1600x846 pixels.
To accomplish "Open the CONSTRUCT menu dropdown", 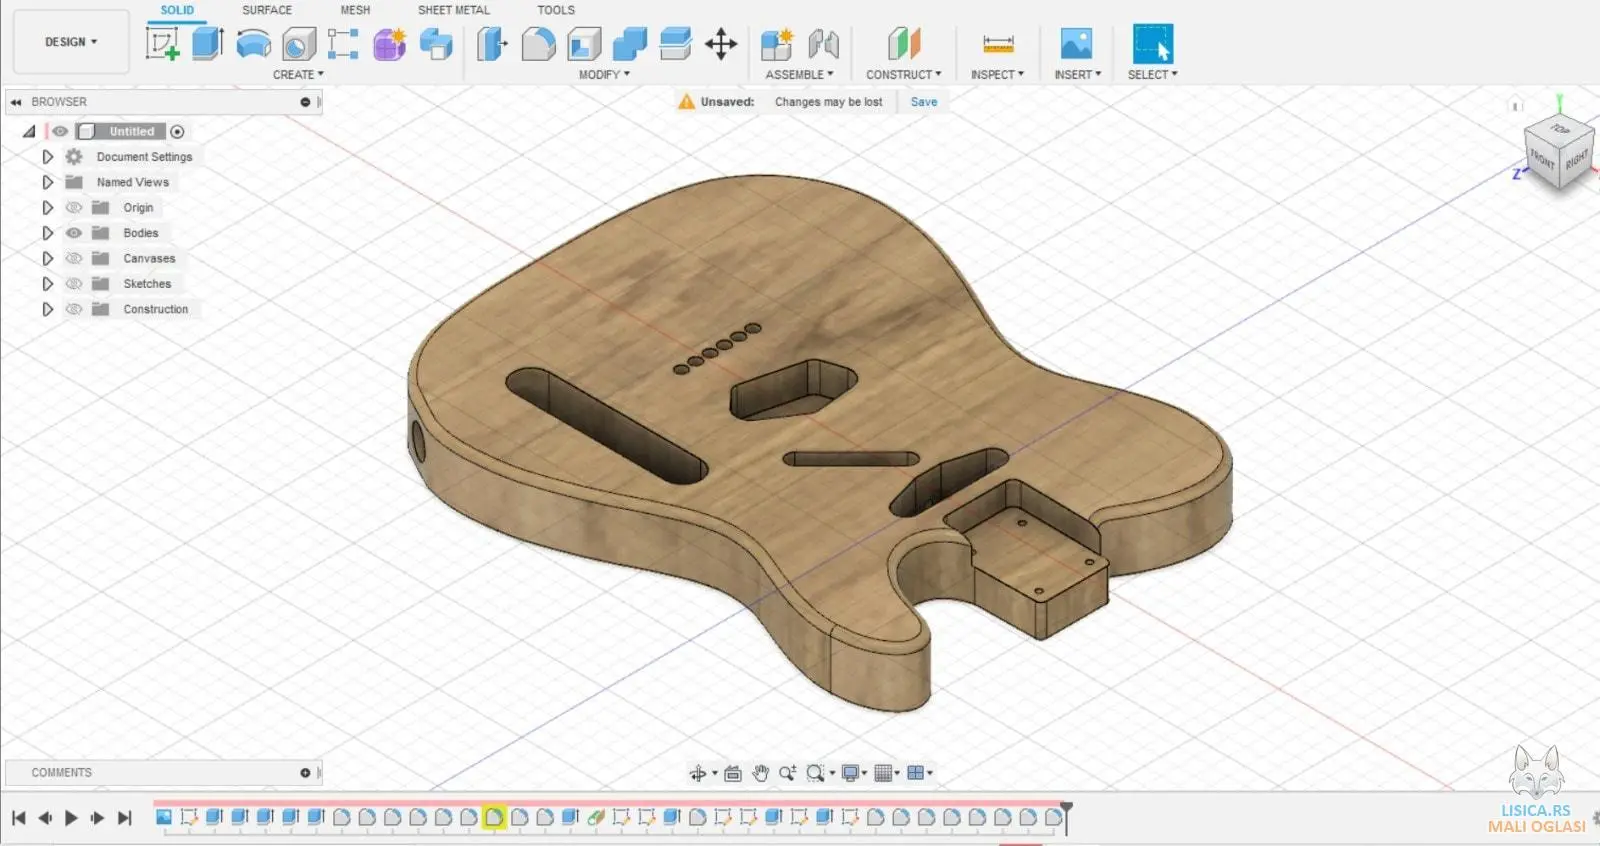I will coord(903,74).
